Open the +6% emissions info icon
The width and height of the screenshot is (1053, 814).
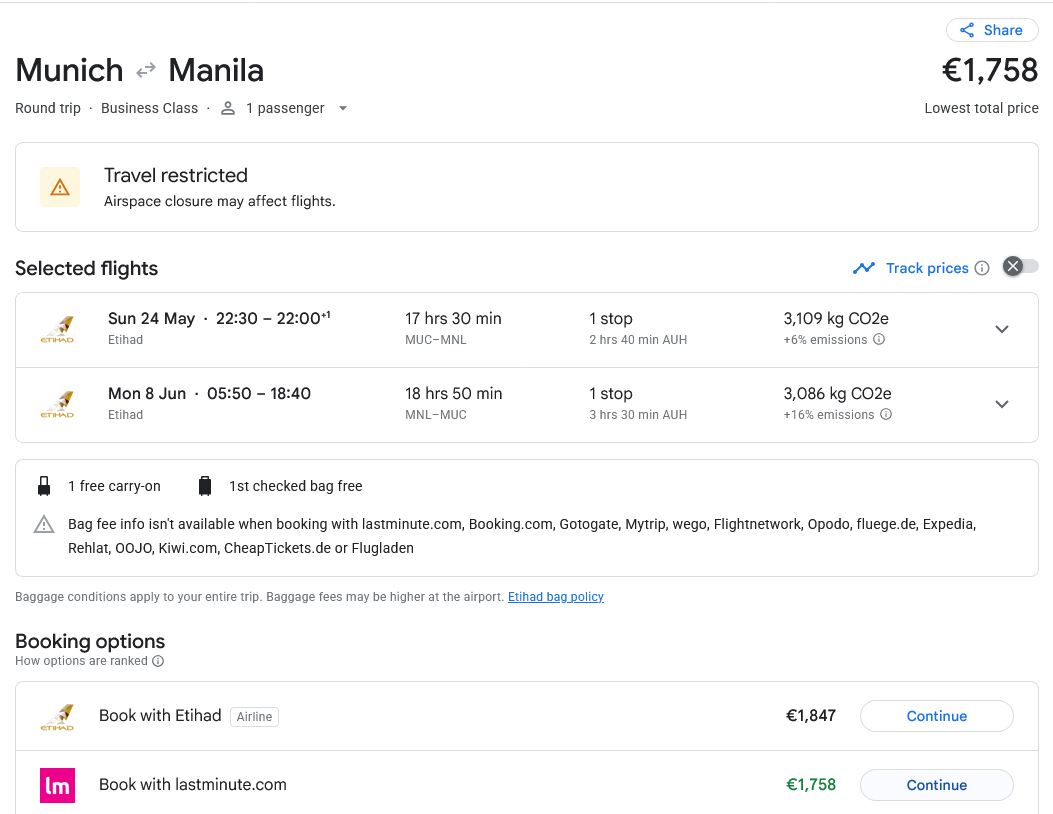878,339
